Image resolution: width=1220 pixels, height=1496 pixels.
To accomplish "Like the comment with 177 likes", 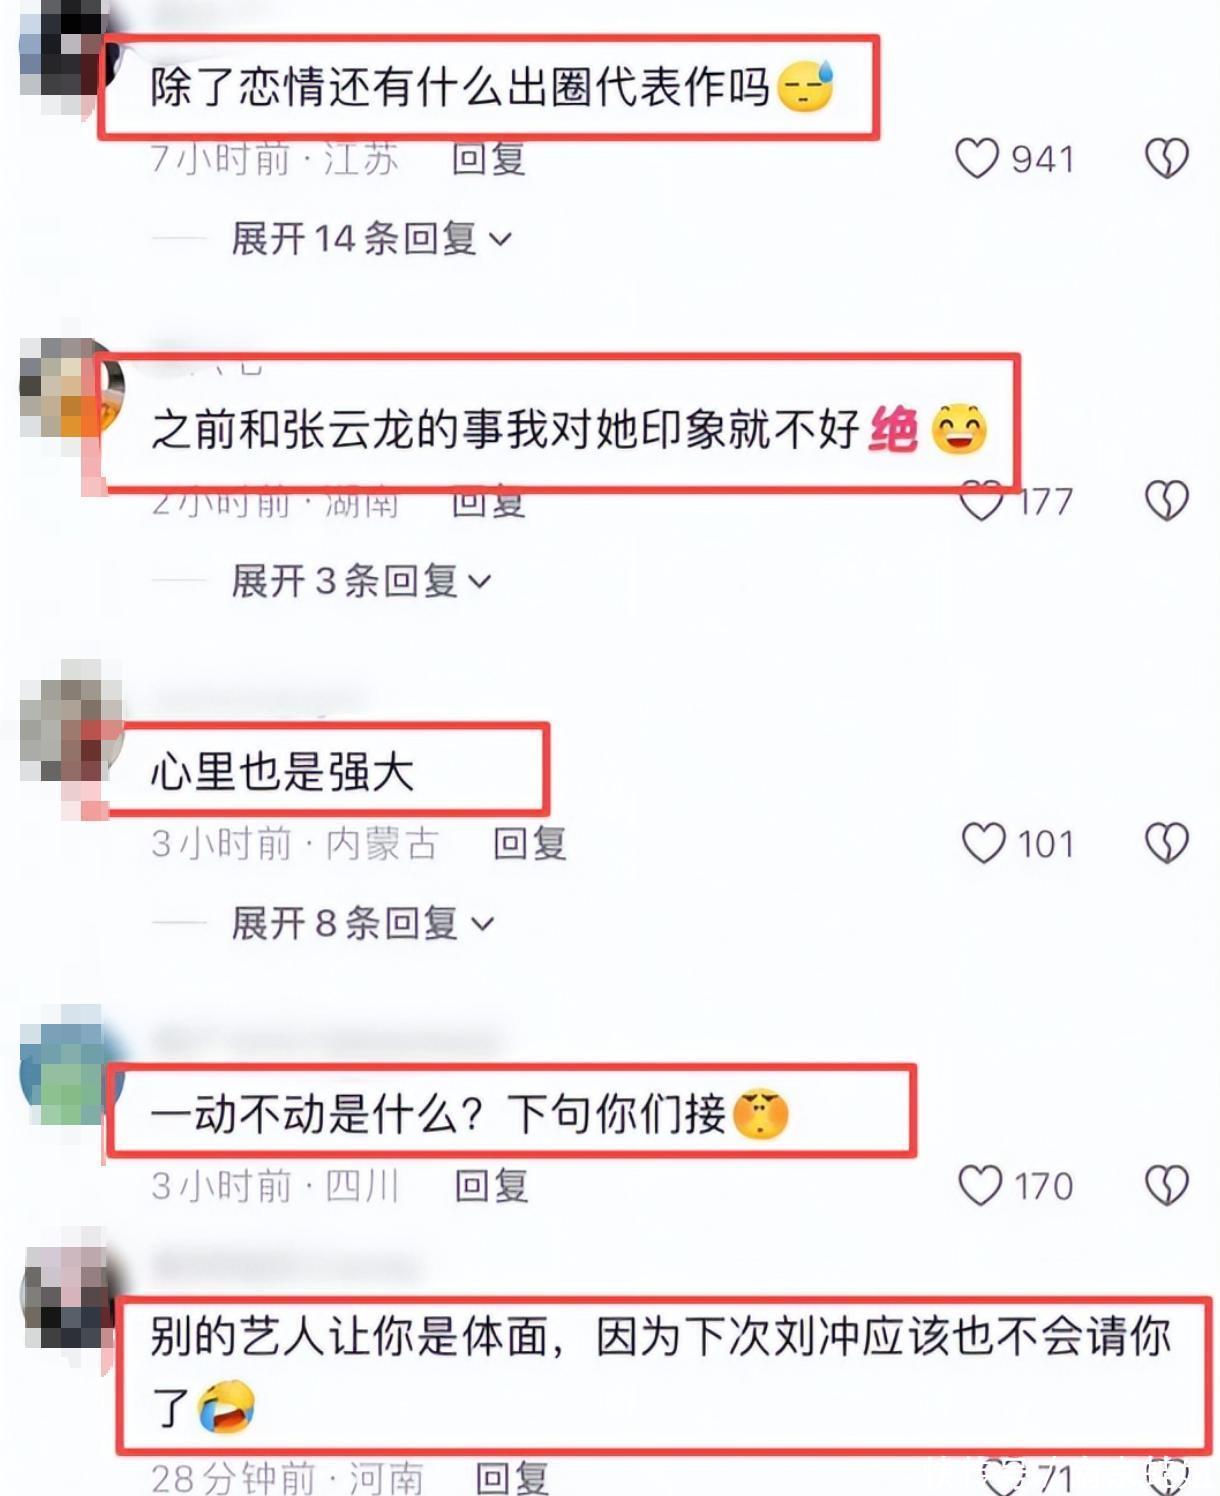I will [x=980, y=500].
